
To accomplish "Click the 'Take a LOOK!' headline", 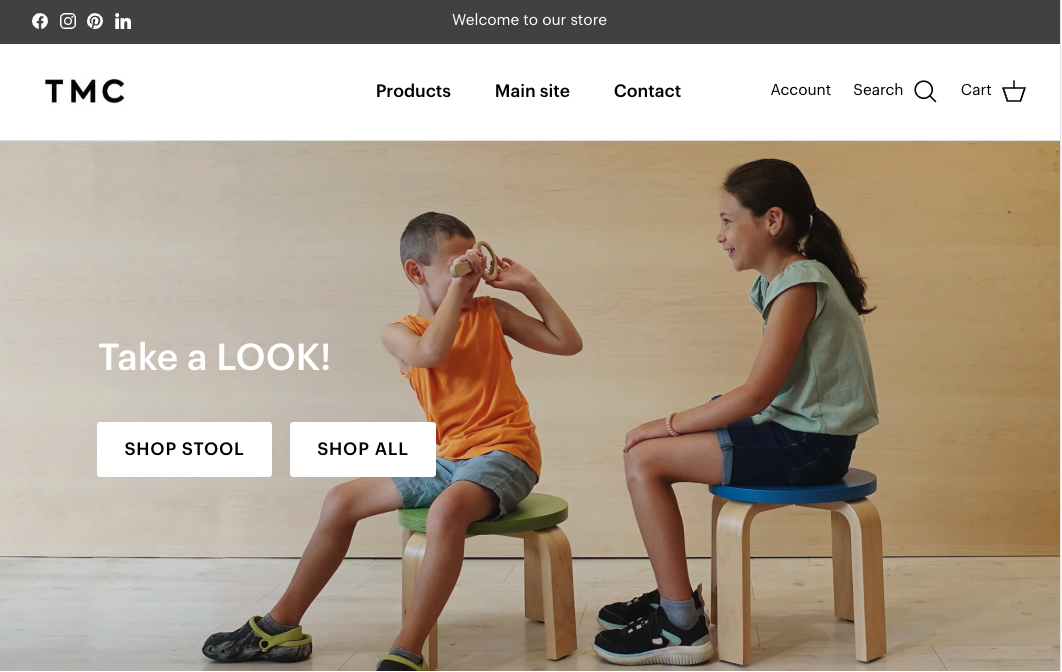I will click(x=214, y=357).
